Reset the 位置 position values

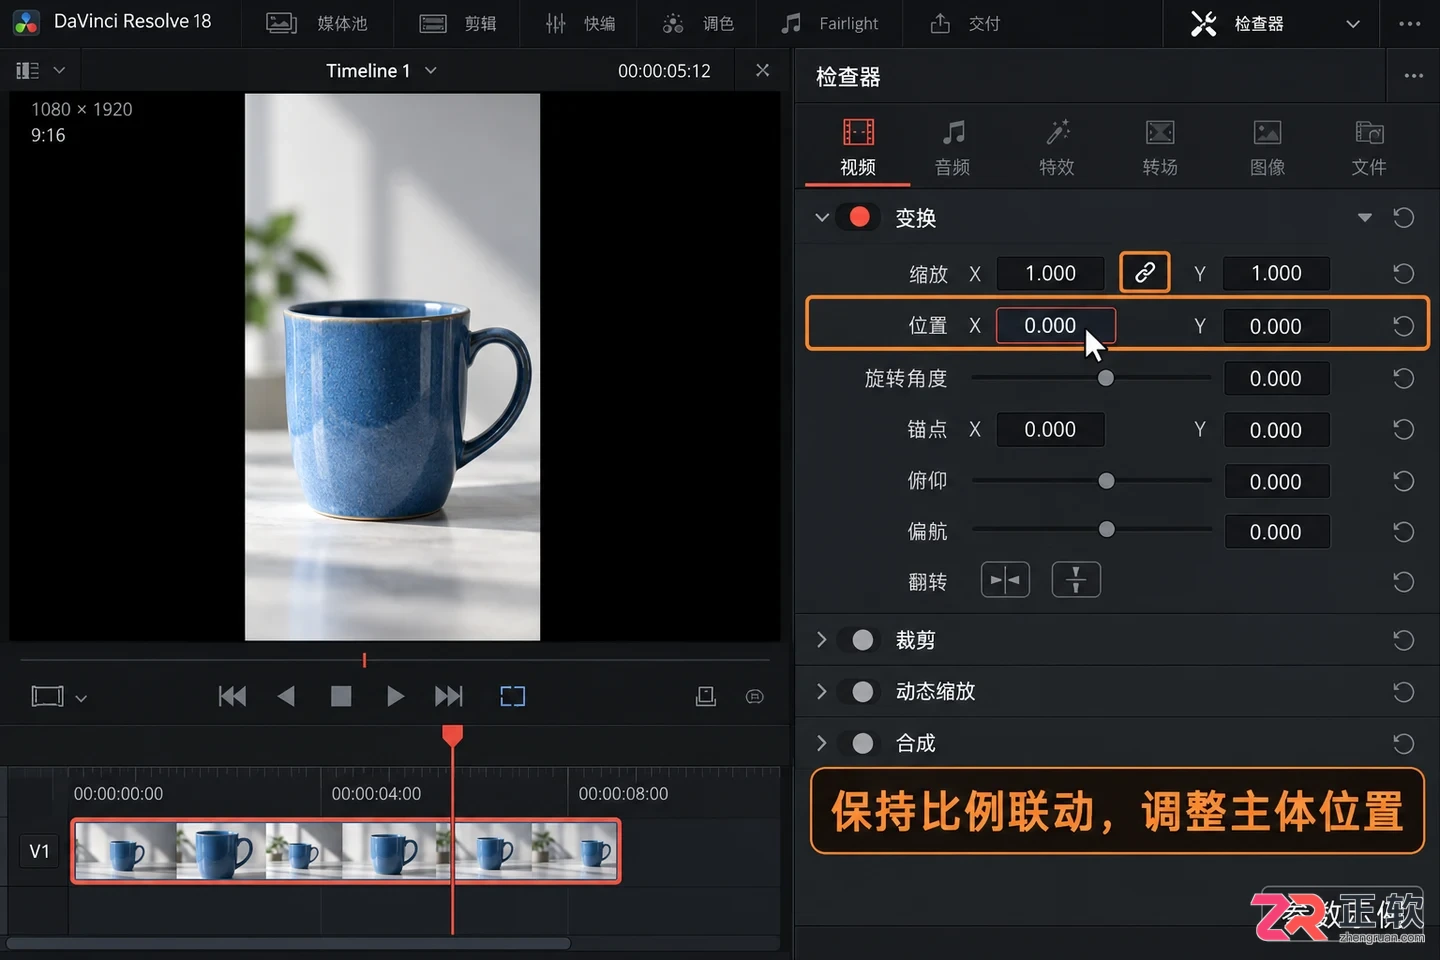click(1404, 326)
